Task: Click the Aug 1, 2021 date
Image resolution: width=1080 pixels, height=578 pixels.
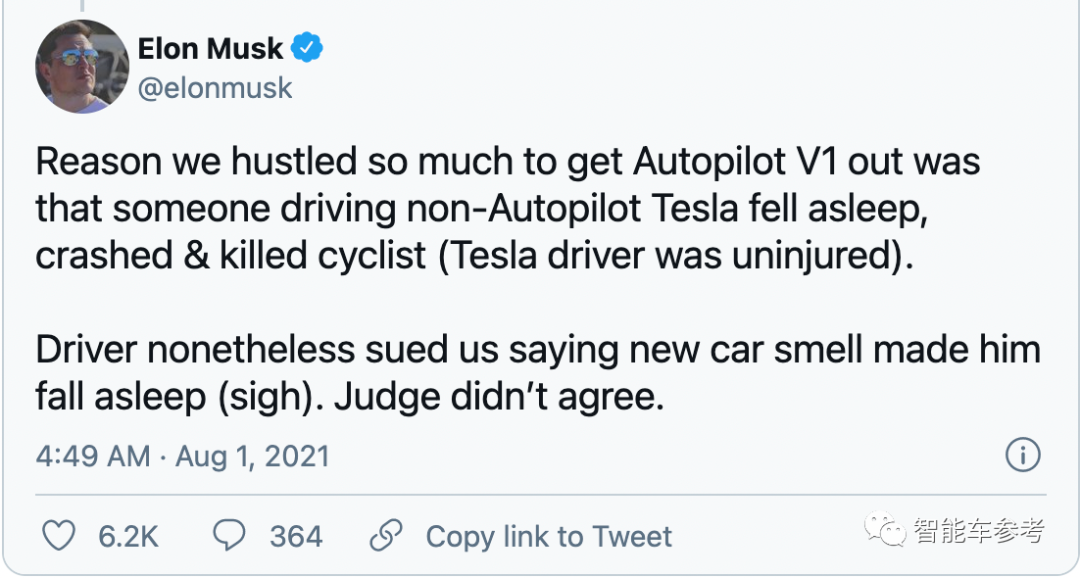Action: click(x=252, y=457)
